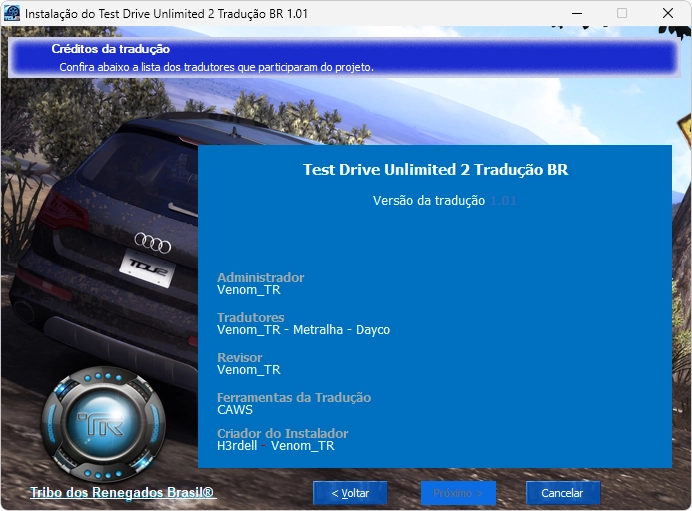Image resolution: width=692 pixels, height=511 pixels.
Task: Click 'H3rdell - Venom_TR' text
Action: (275, 446)
